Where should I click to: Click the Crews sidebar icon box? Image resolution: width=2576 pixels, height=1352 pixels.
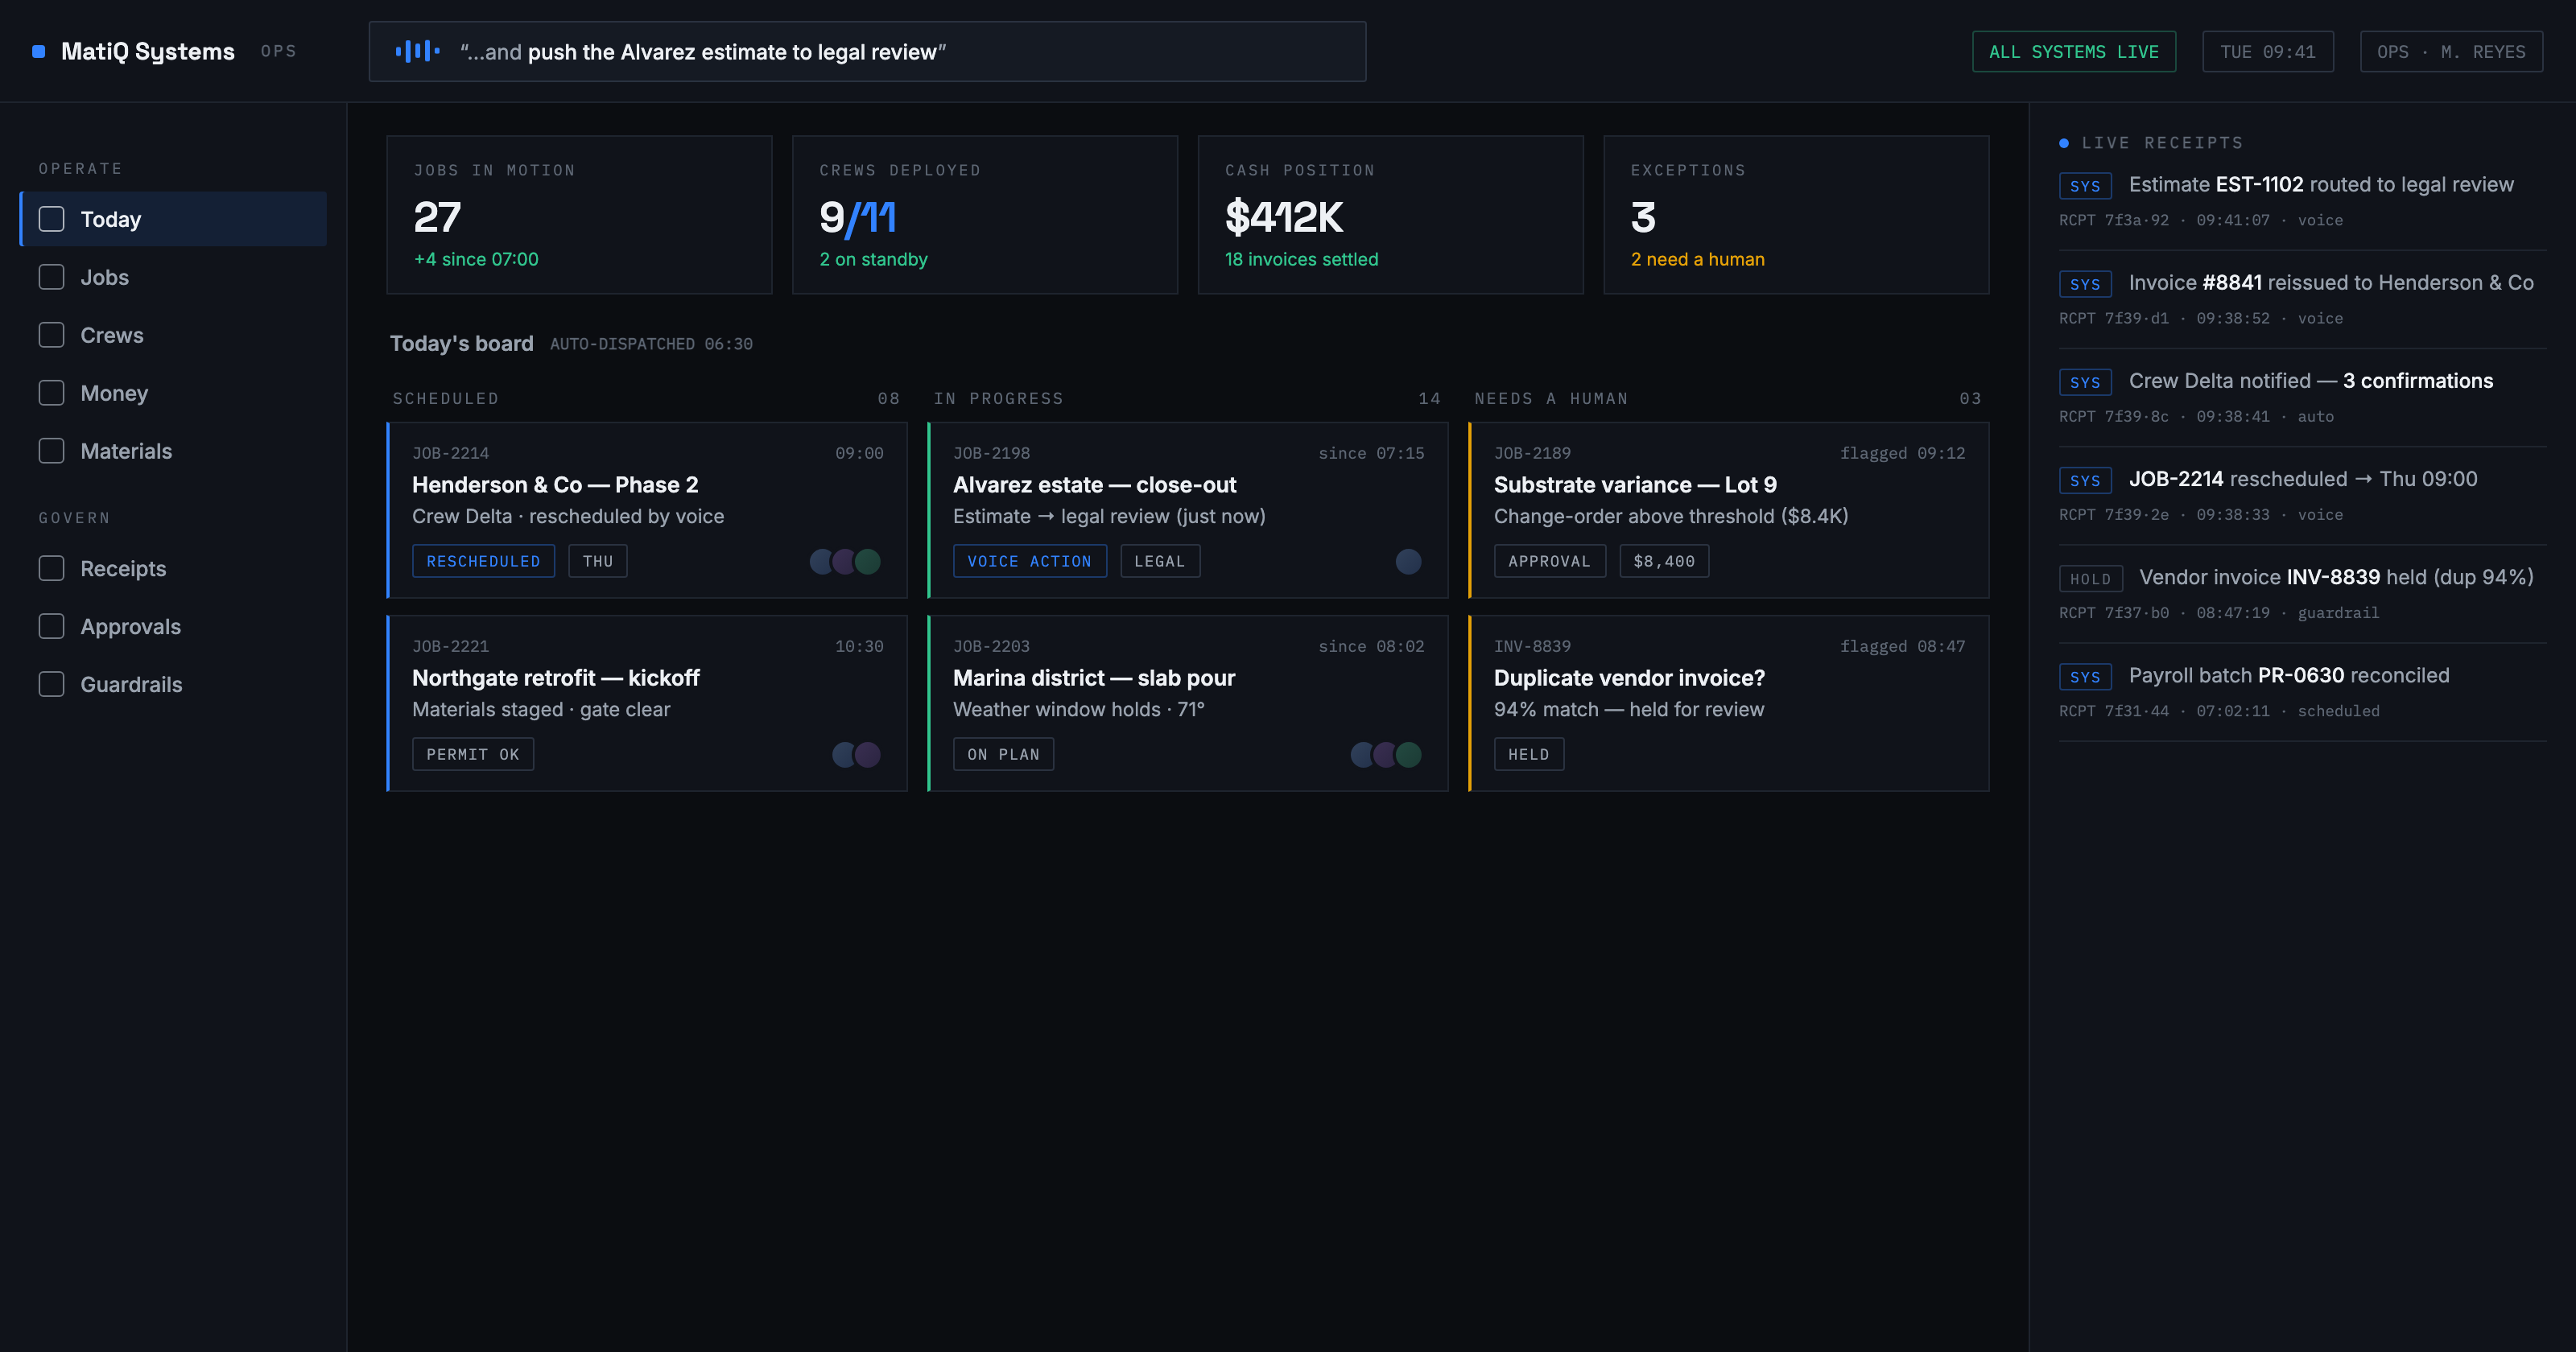coord(51,335)
